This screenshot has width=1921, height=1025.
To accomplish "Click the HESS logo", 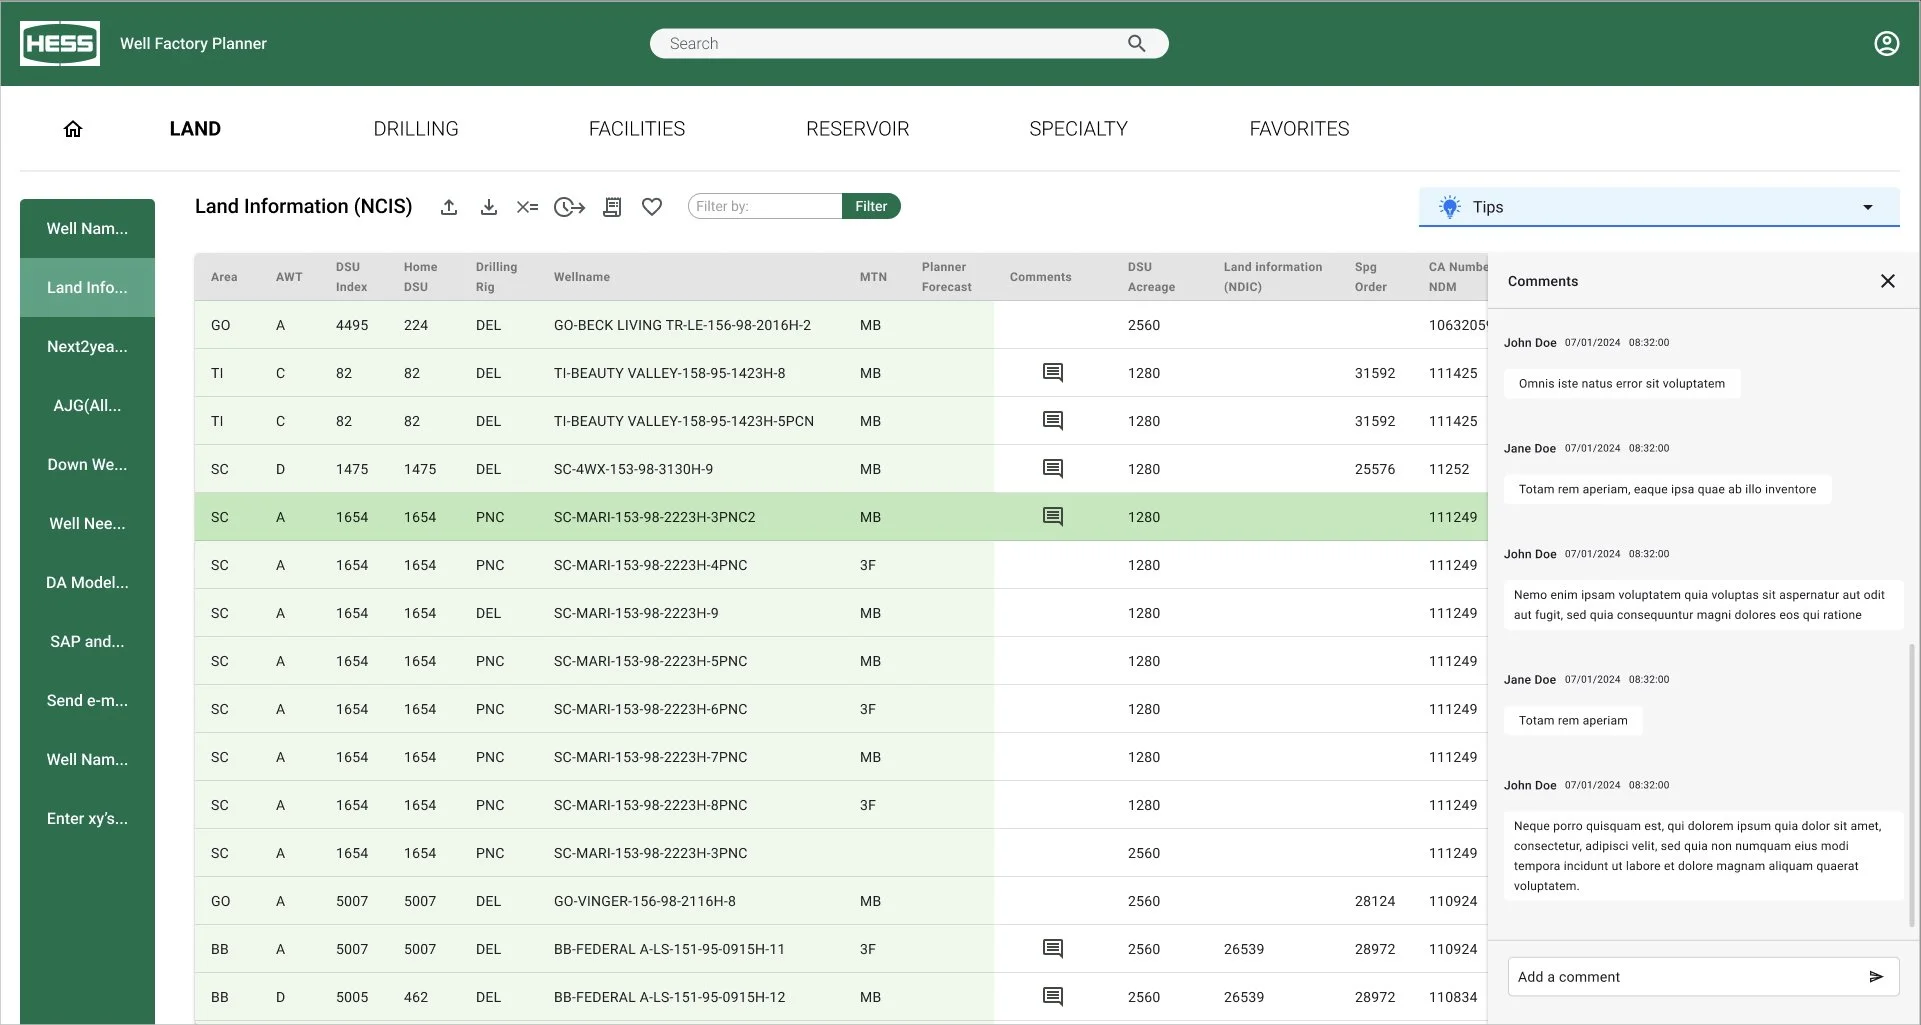I will tap(60, 43).
